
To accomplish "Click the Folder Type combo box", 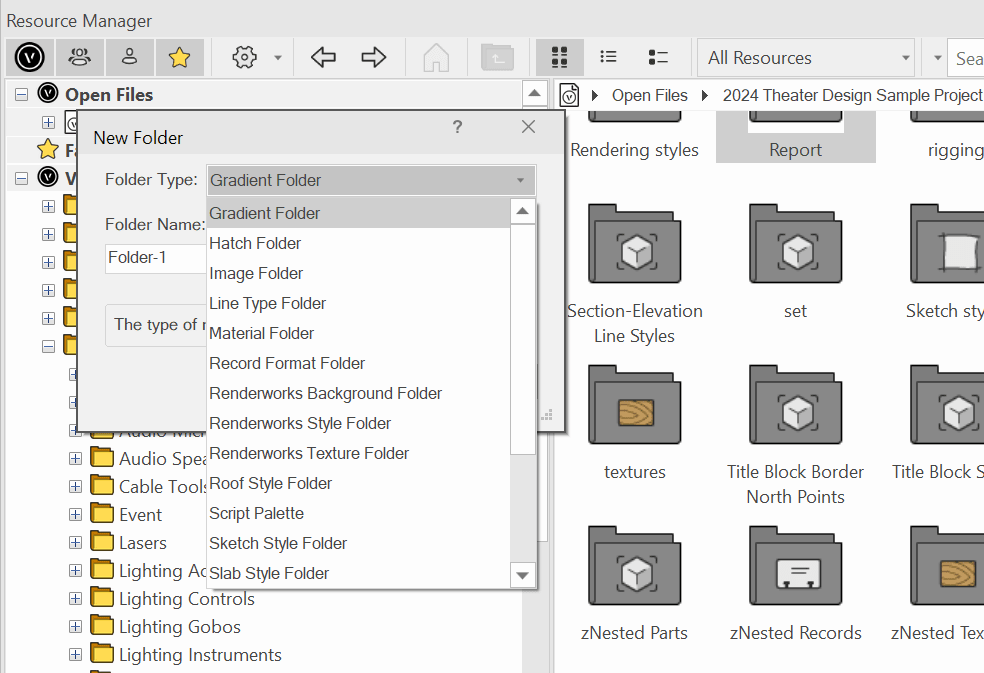I will [372, 180].
